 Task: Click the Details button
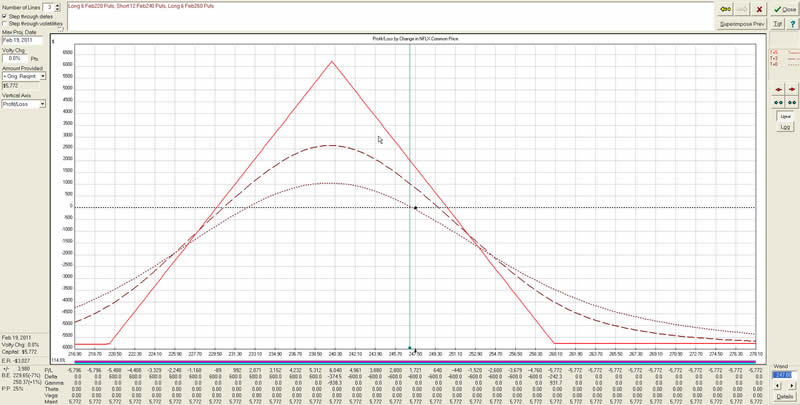click(x=784, y=398)
